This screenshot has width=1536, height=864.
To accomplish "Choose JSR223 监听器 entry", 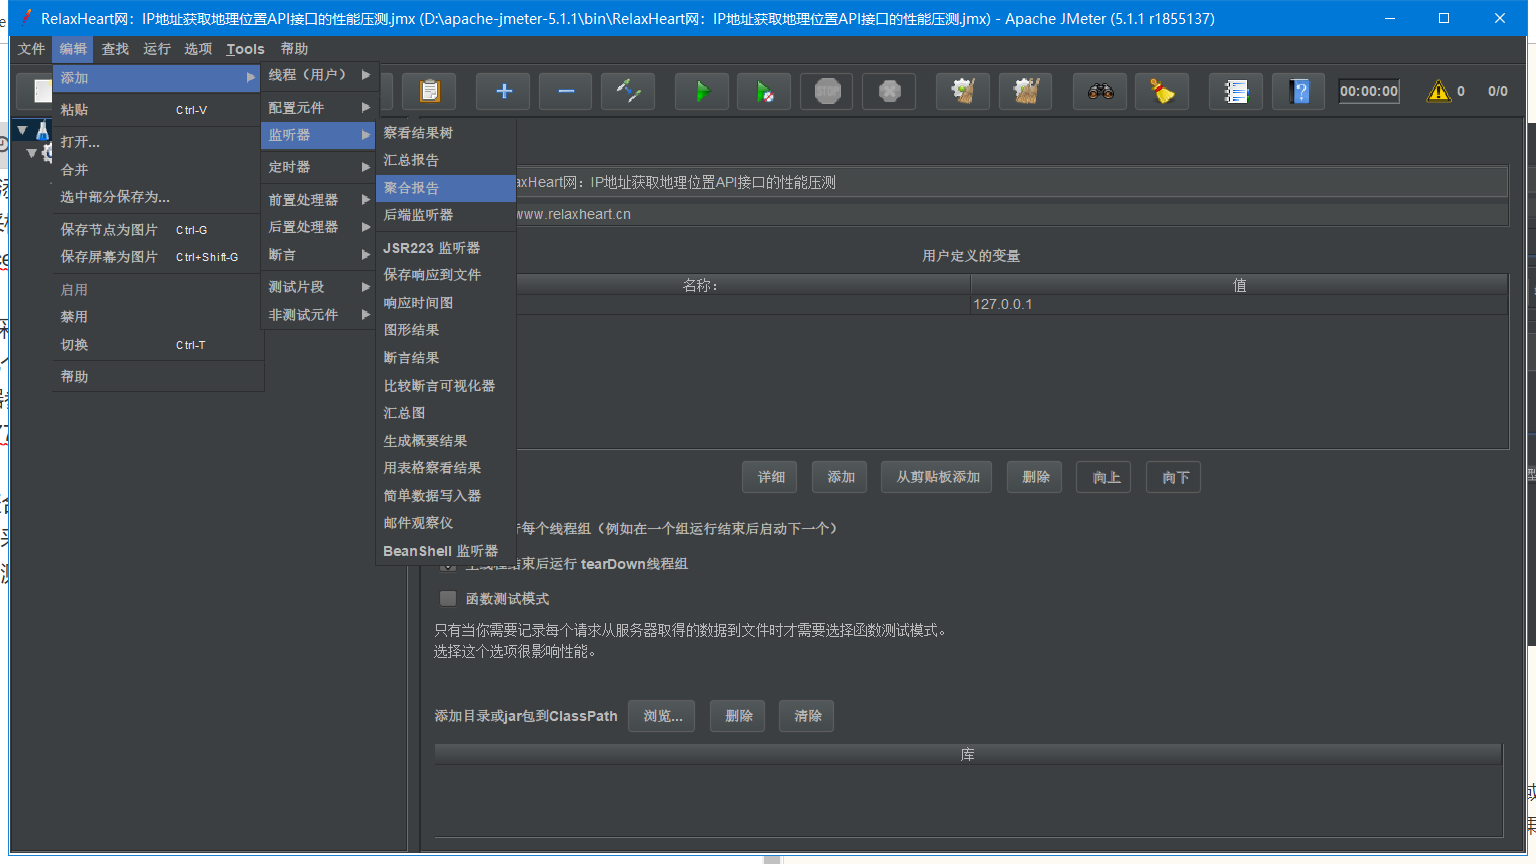I will [446, 248].
